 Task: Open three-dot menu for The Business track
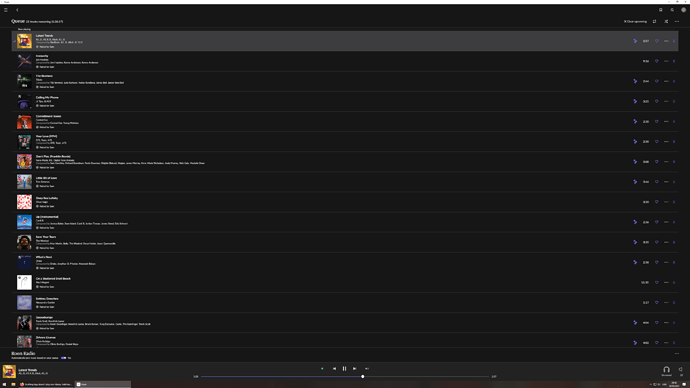666,81
